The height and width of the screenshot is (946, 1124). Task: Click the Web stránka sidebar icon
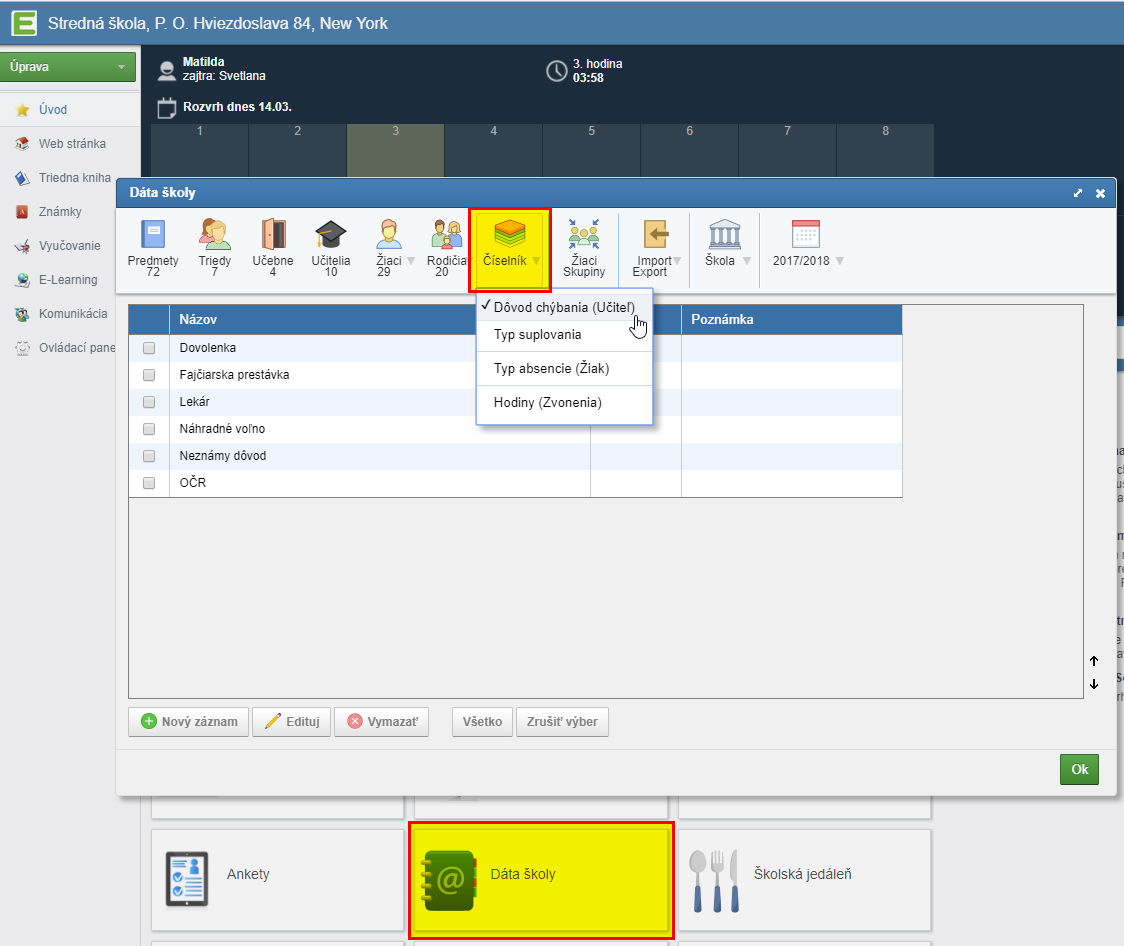pos(23,143)
